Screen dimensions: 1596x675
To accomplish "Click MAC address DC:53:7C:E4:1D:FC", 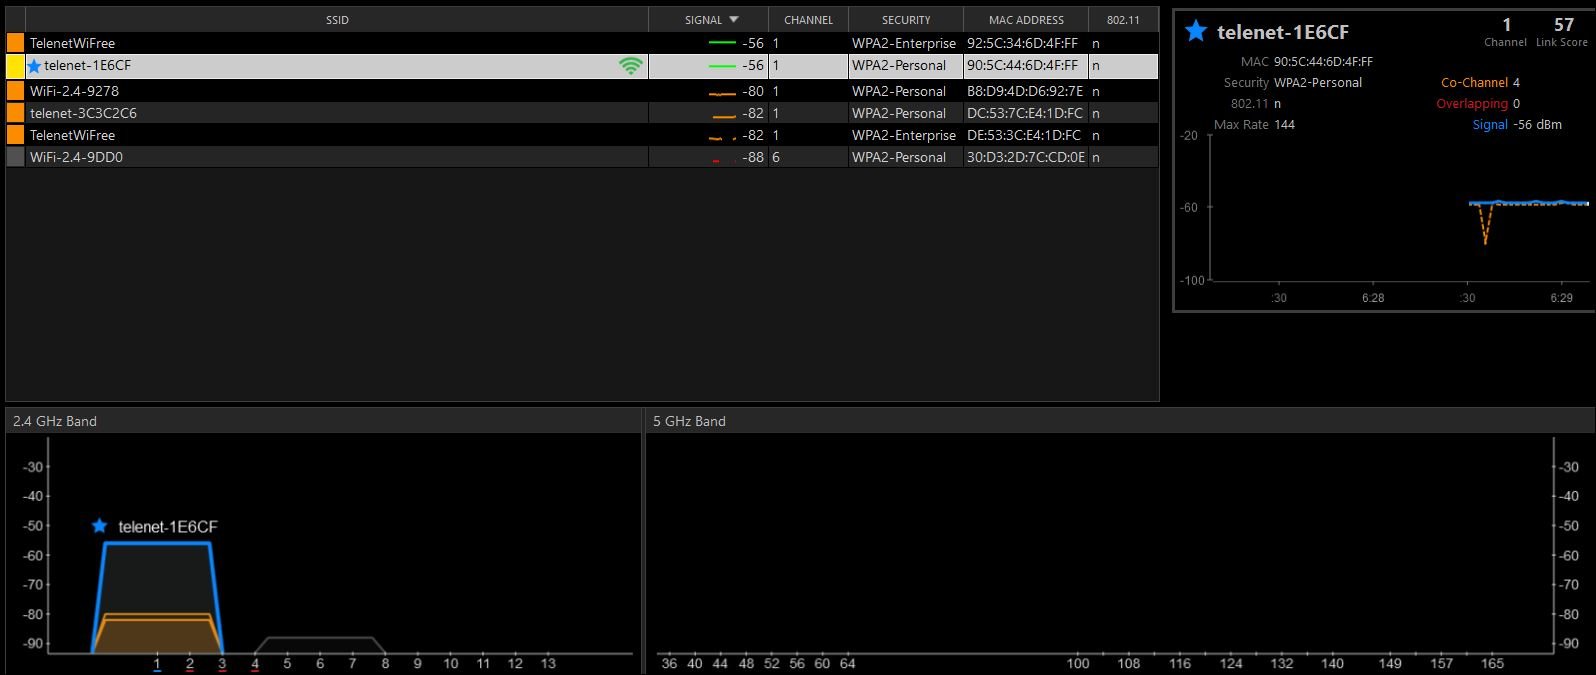I will pos(1024,113).
